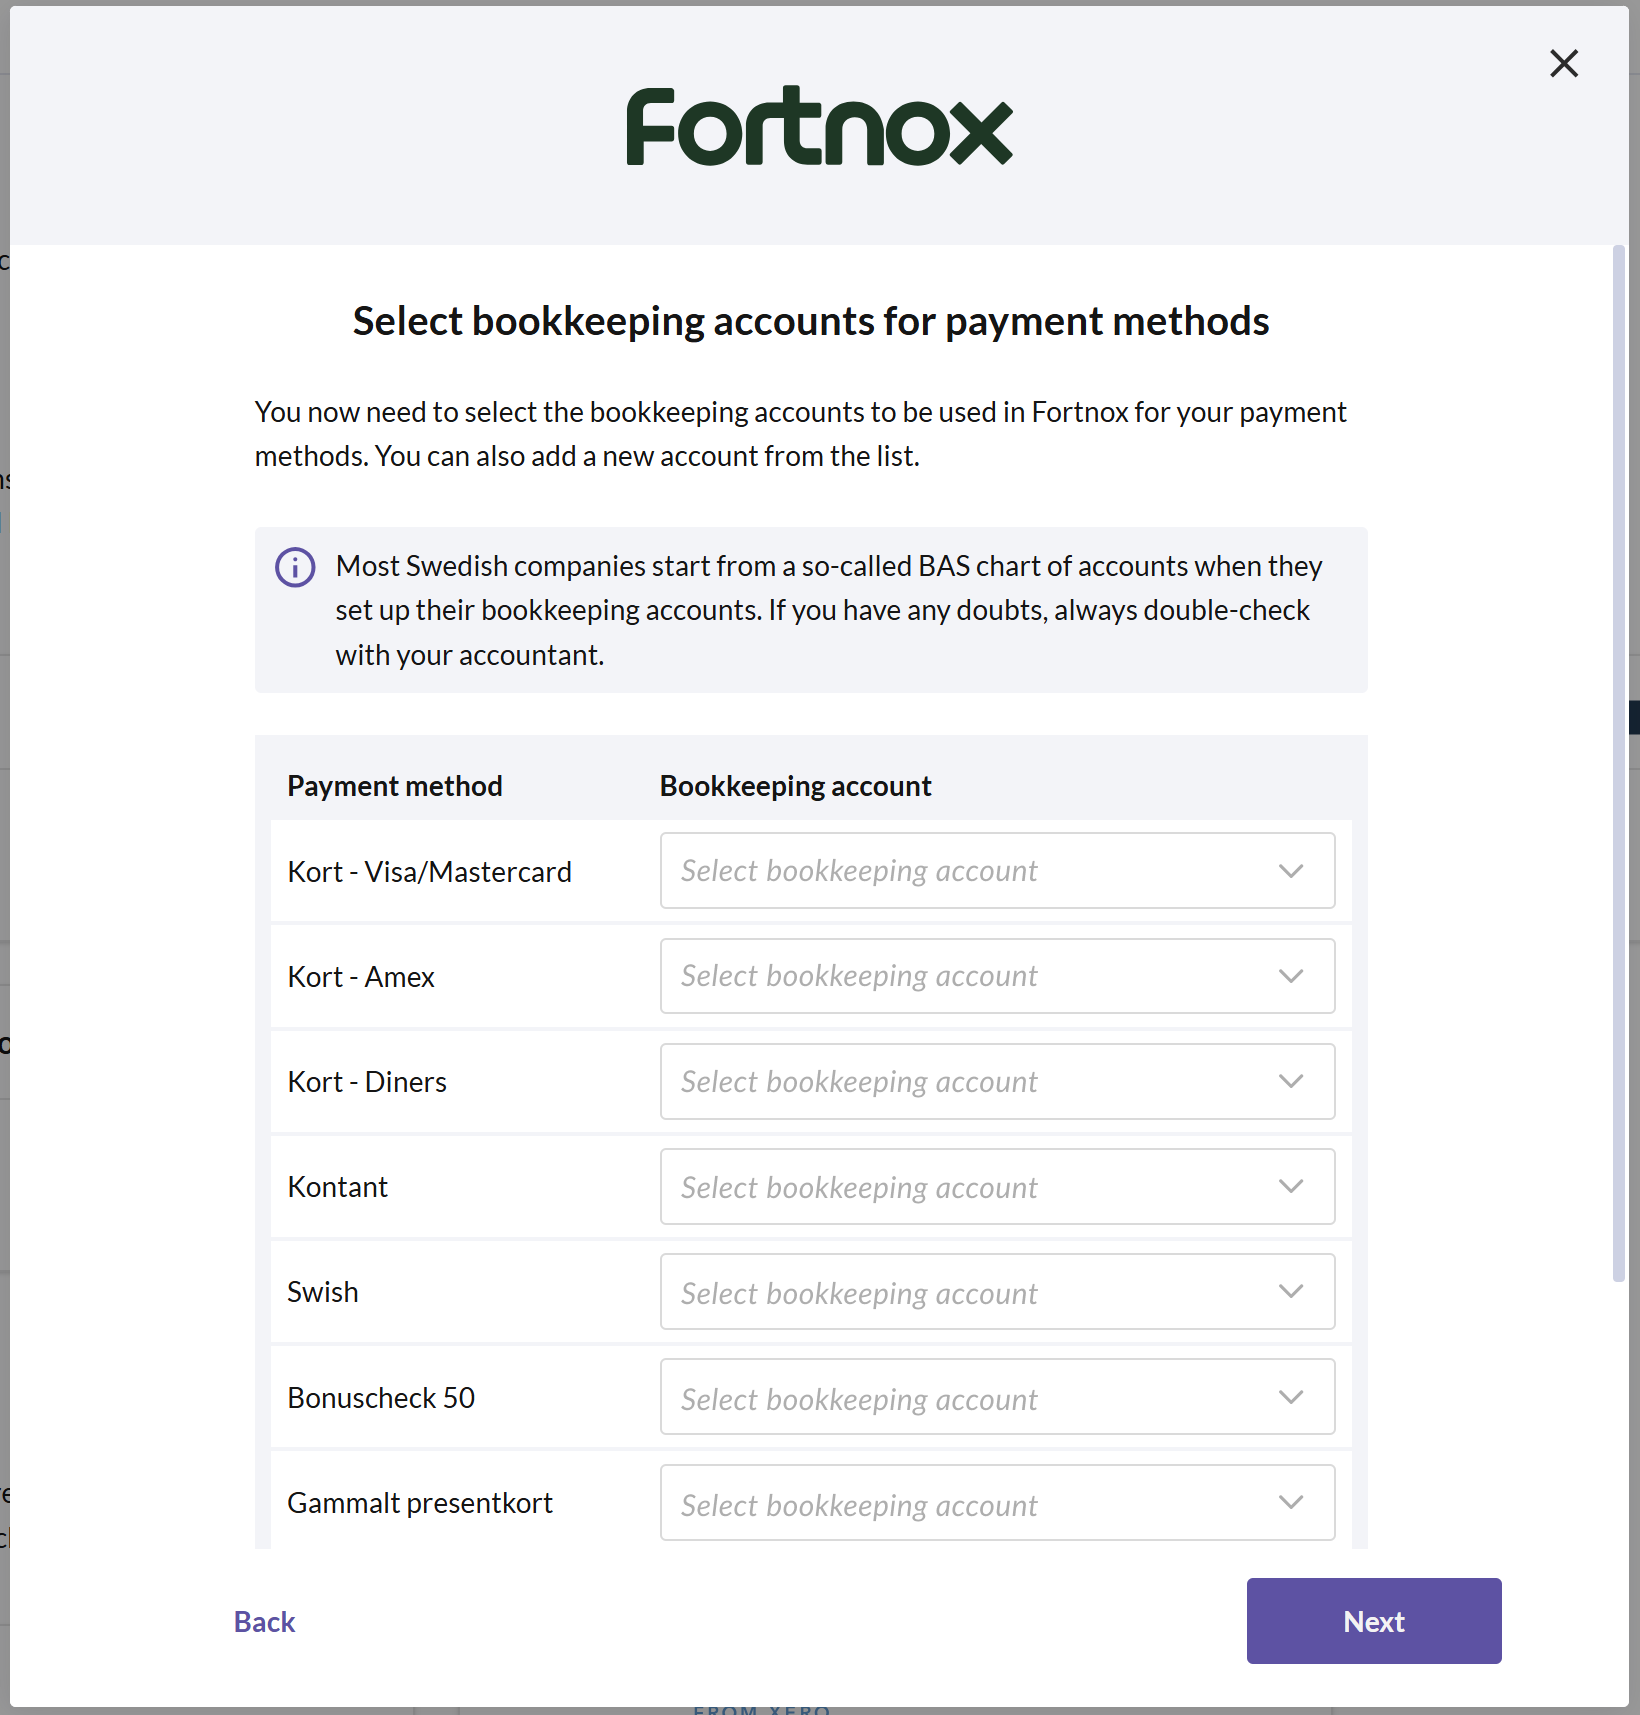The height and width of the screenshot is (1715, 1640).
Task: Click the chevron arrow for Bonuscheck 50
Action: coord(1291,1397)
